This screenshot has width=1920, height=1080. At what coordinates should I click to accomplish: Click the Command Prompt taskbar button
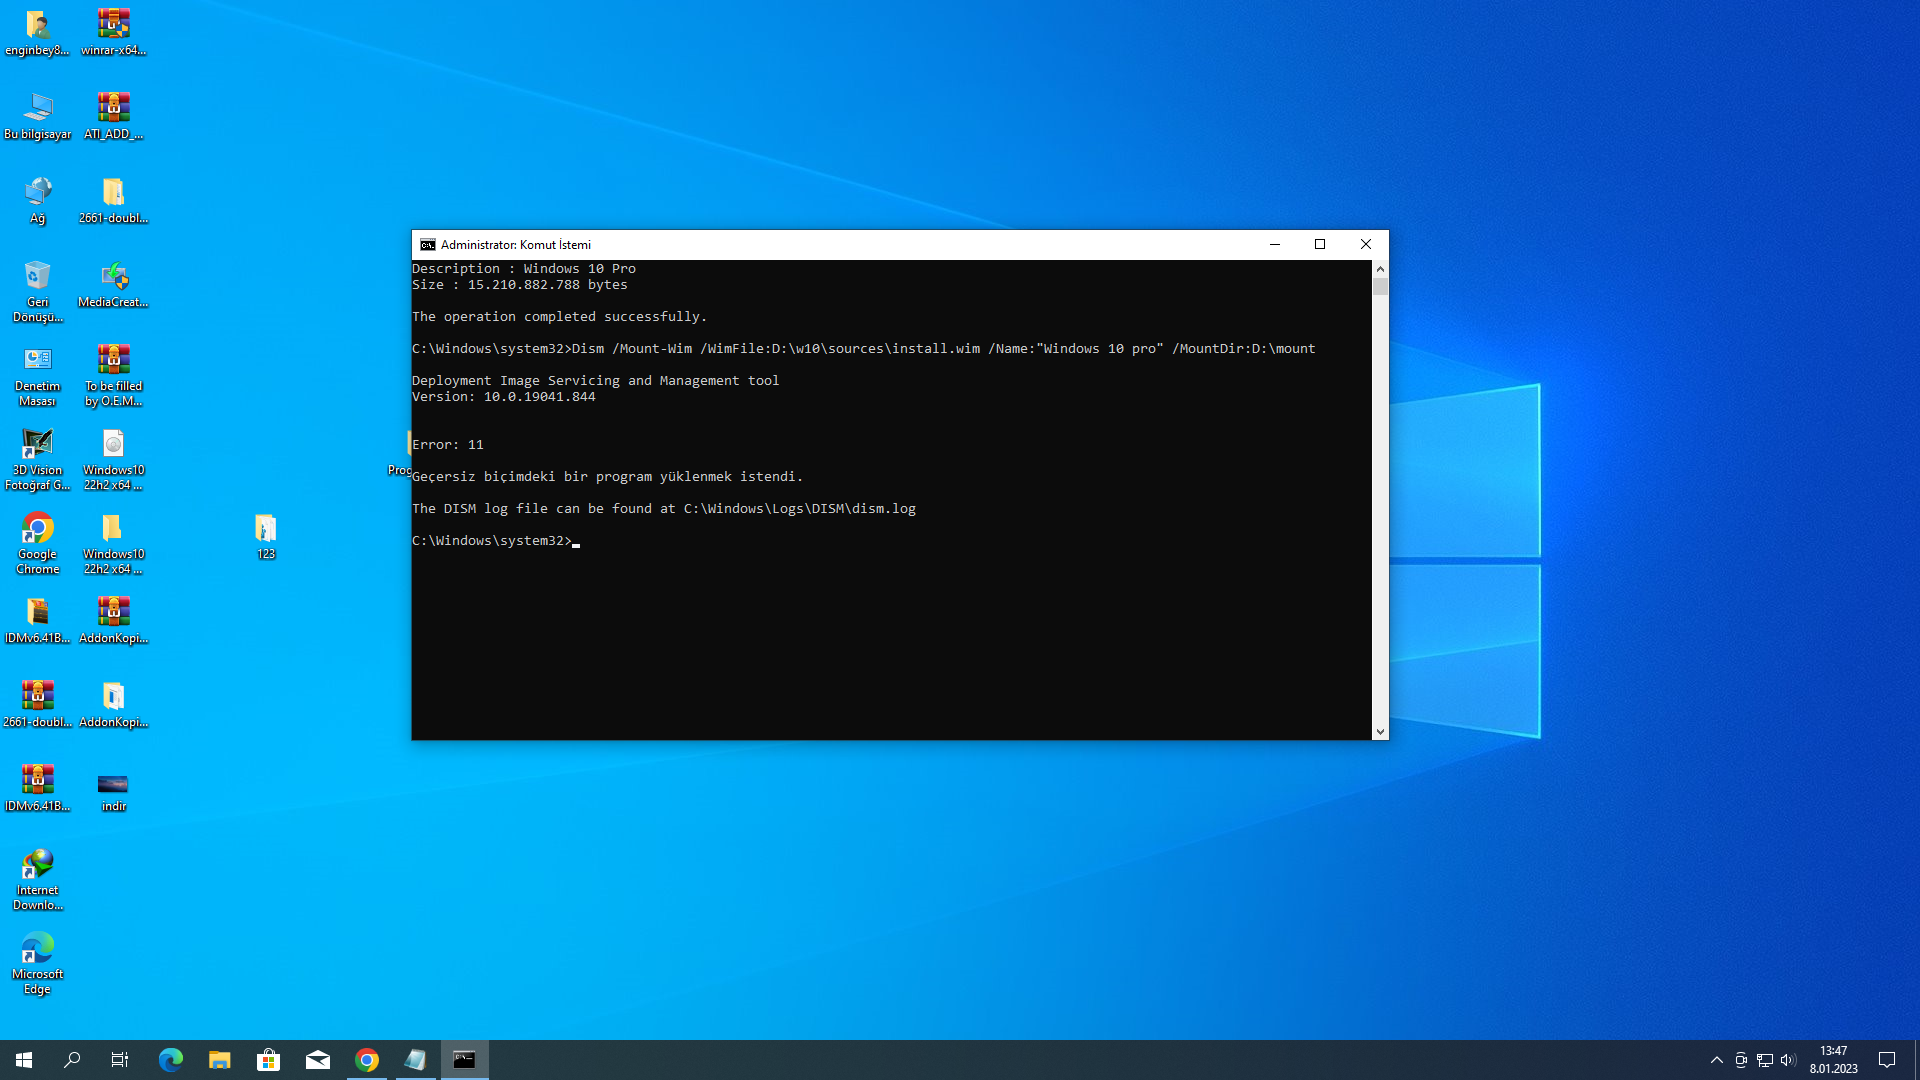pos(464,1060)
